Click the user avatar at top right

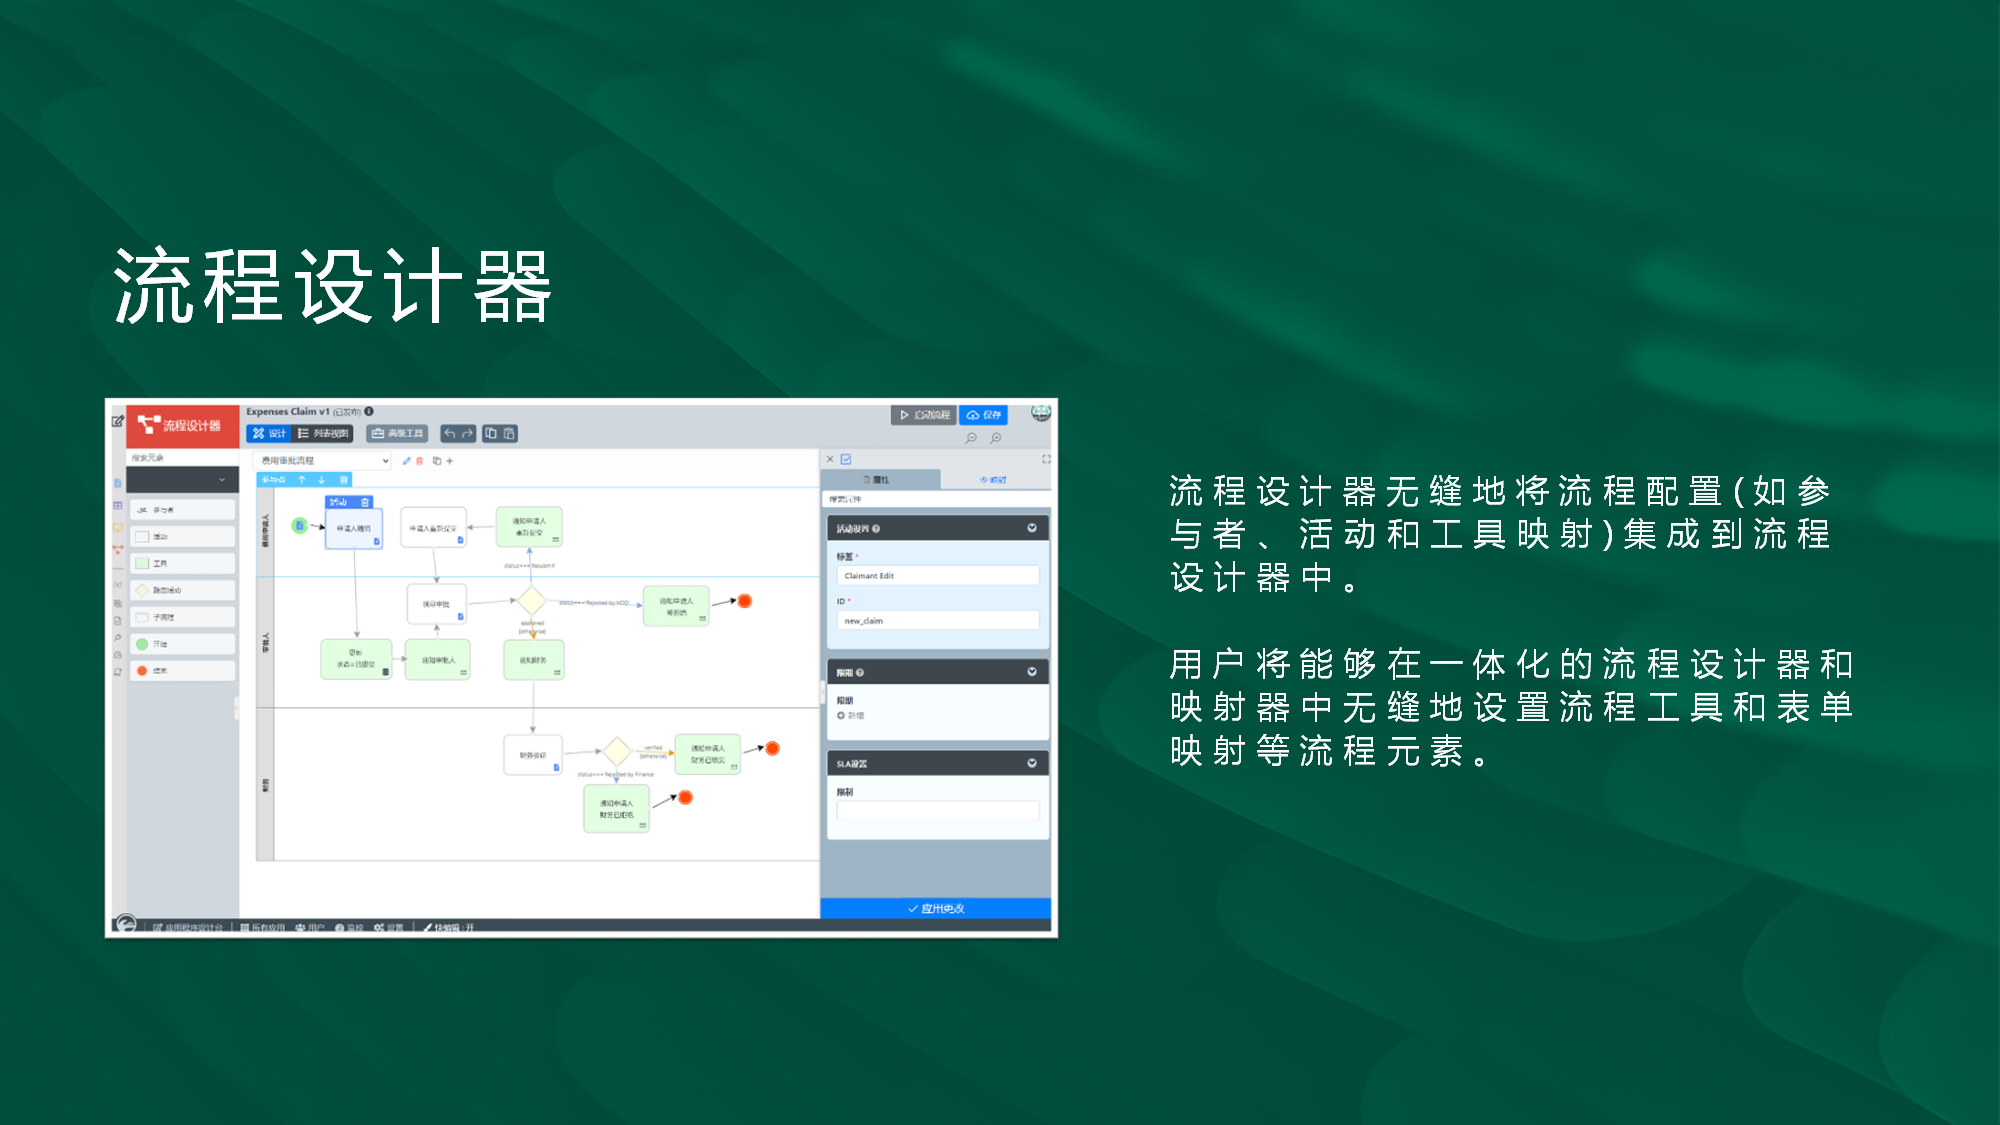click(x=1041, y=413)
